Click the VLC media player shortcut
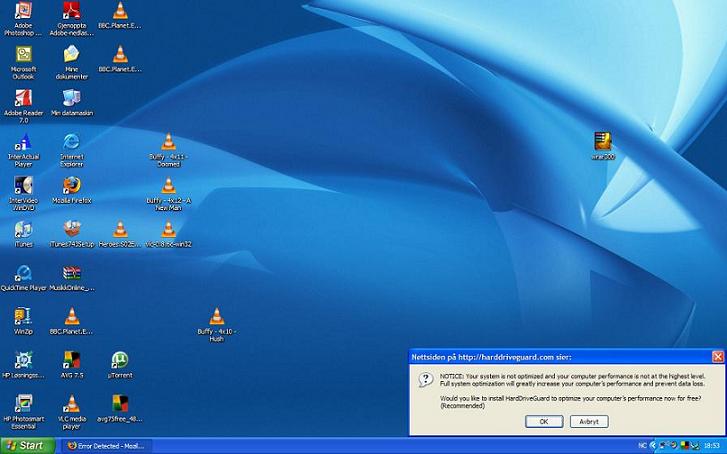The image size is (727, 454). click(x=71, y=404)
